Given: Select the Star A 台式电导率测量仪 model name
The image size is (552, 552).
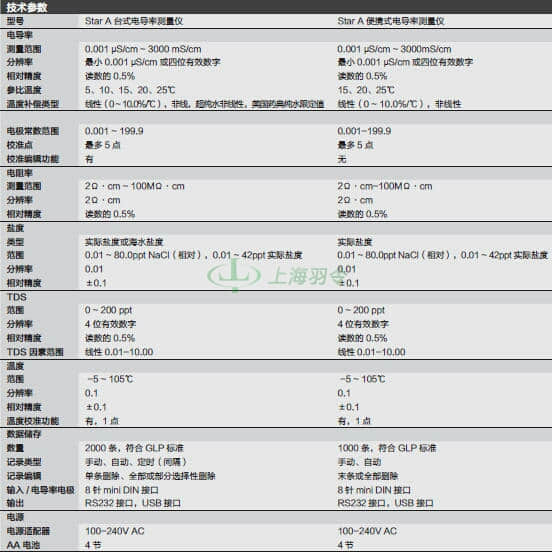Looking at the screenshot, I should tap(134, 21).
